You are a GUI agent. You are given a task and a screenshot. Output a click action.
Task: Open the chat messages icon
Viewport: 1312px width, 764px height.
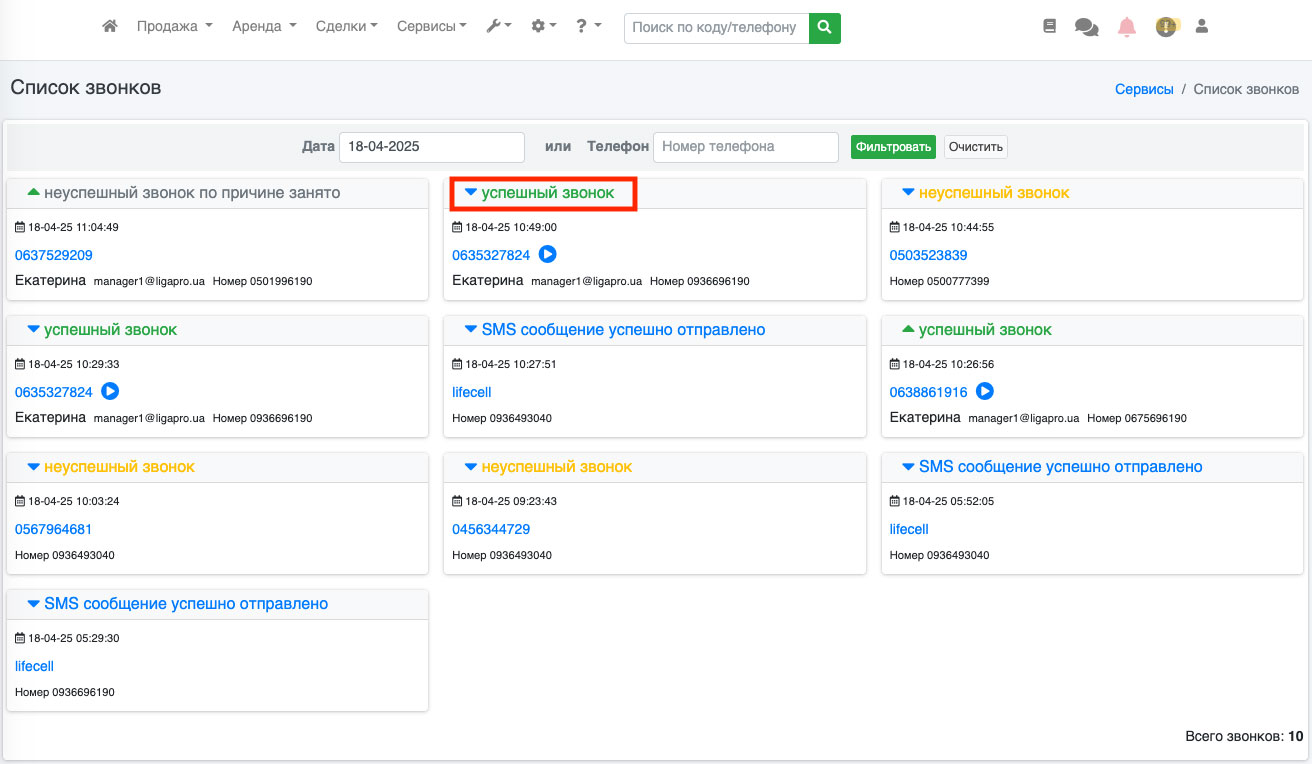(x=1086, y=27)
